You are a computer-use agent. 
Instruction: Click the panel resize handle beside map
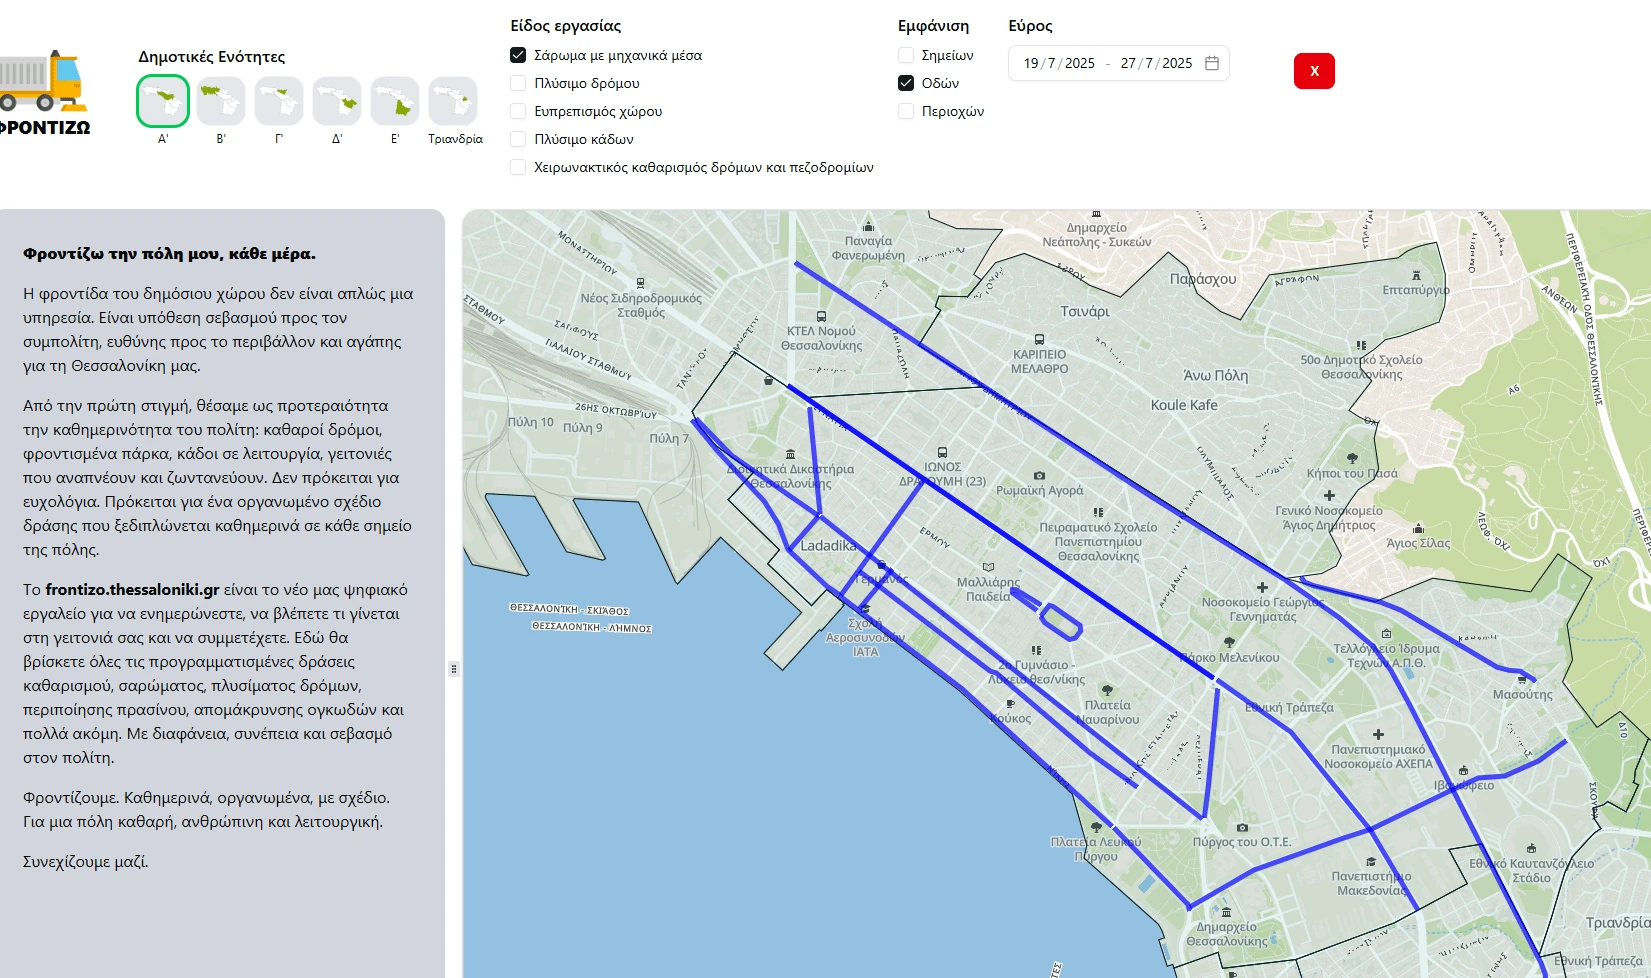(454, 668)
